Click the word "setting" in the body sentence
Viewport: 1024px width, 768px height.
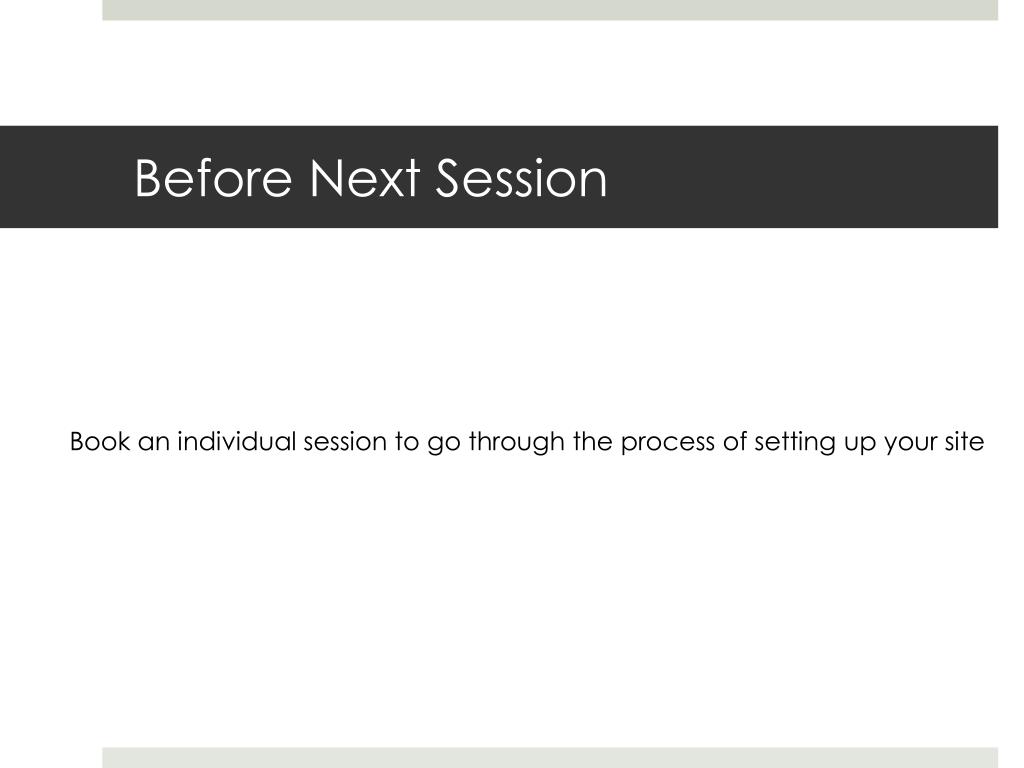[795, 443]
